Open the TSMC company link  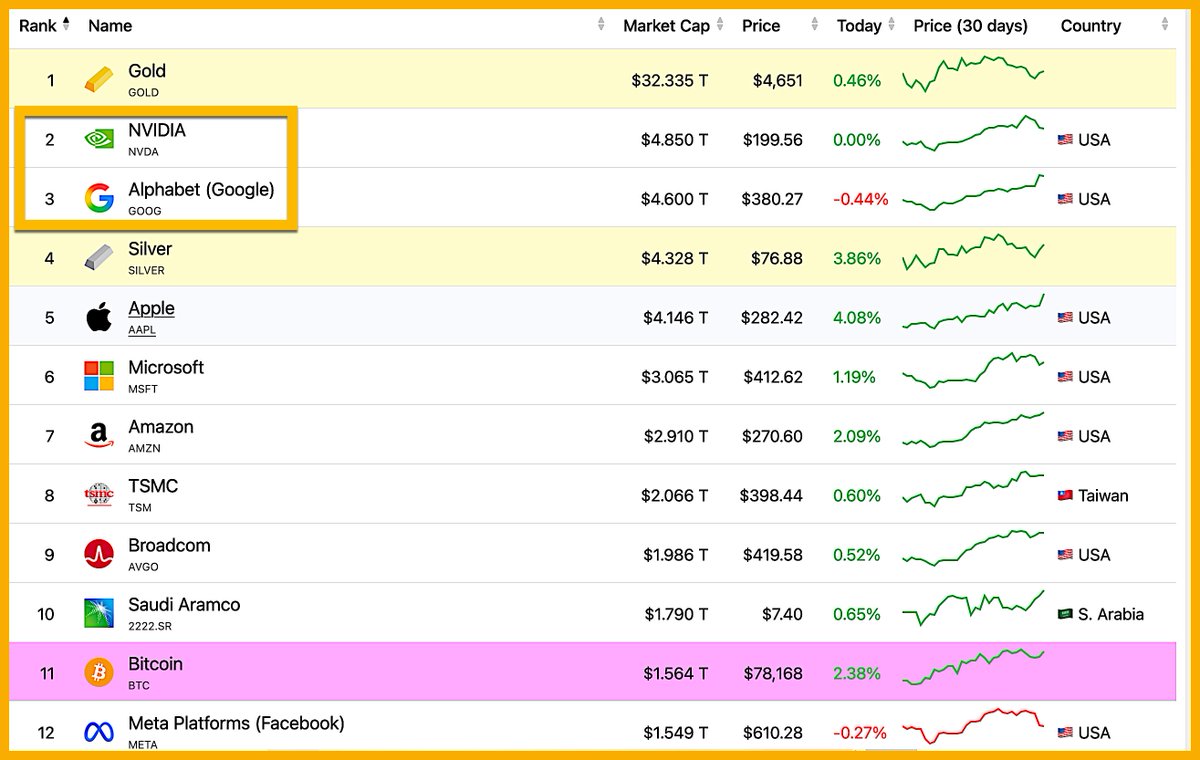(x=153, y=486)
